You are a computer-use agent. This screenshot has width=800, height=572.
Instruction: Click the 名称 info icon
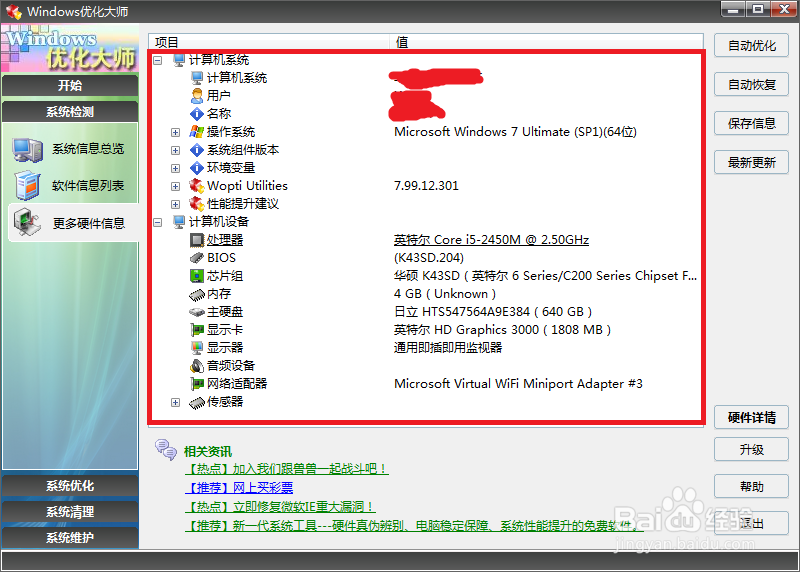(197, 114)
